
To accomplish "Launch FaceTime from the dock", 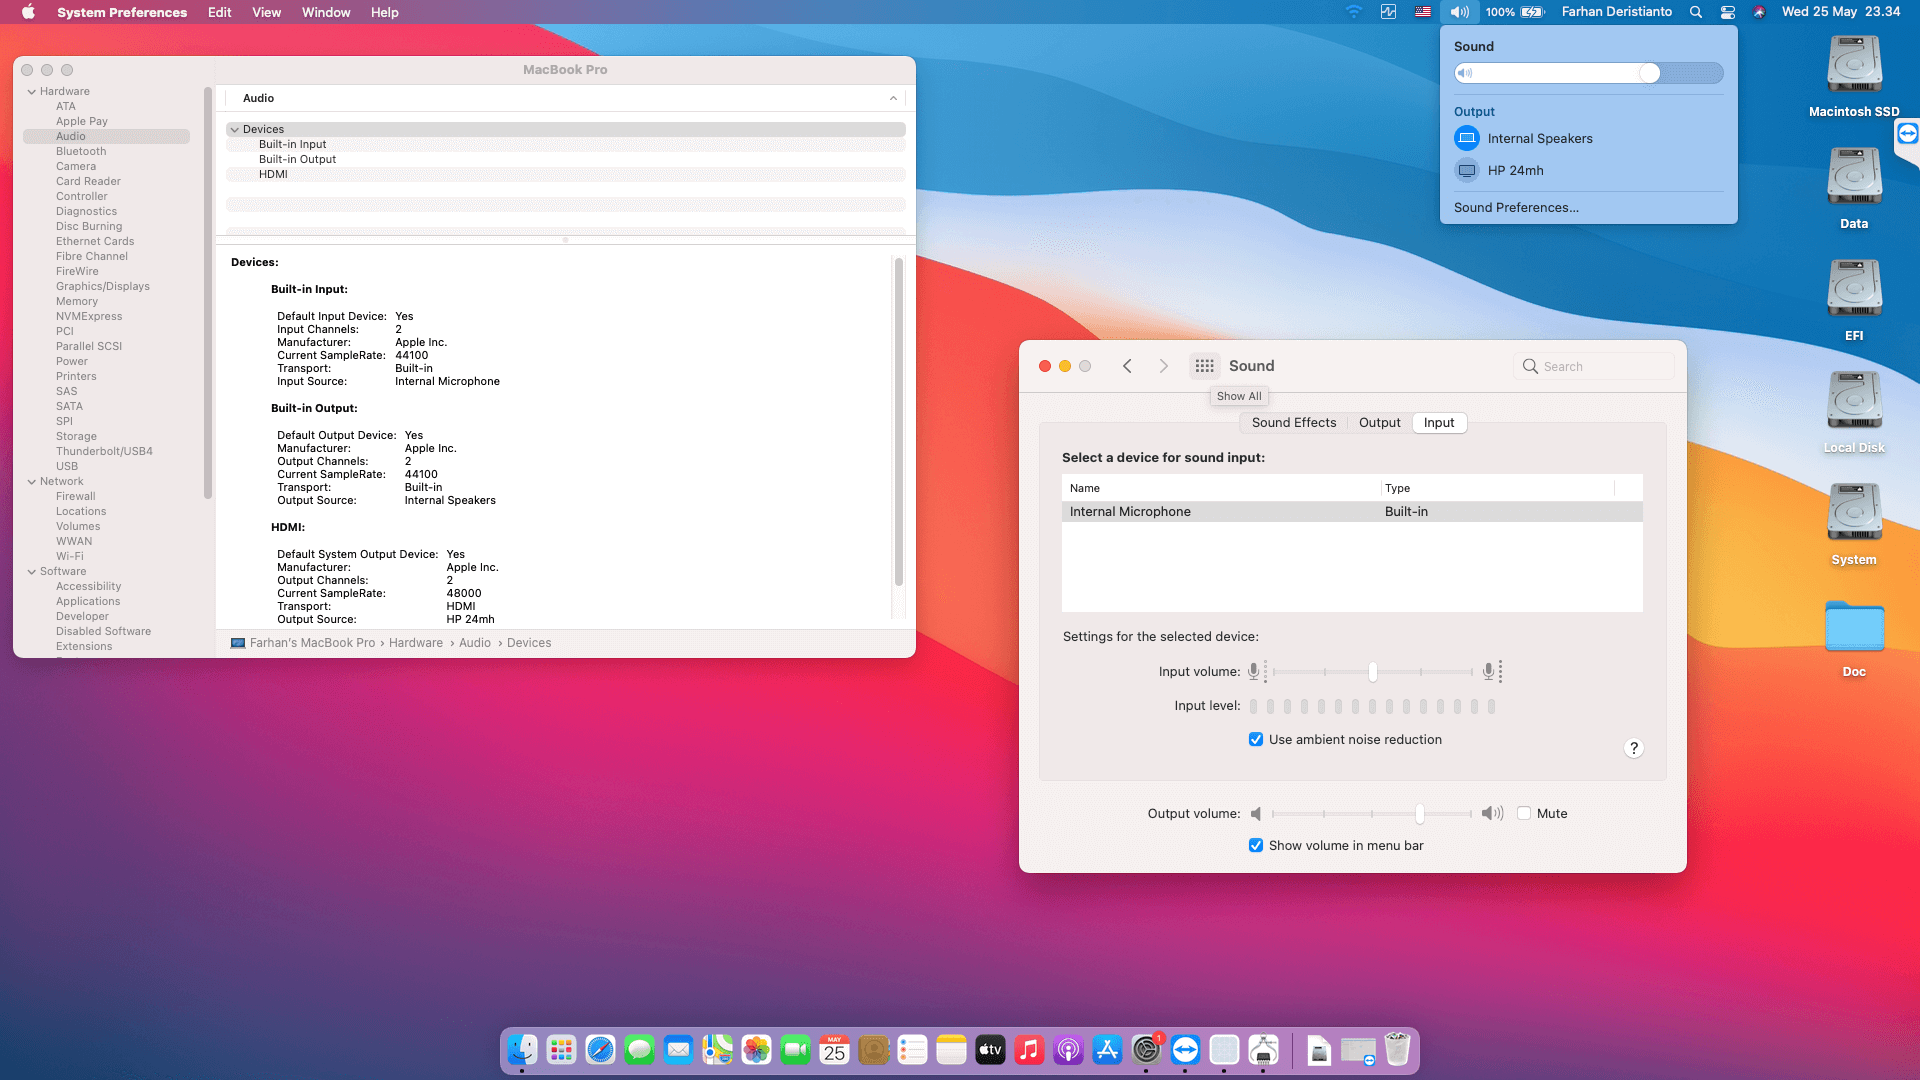I will point(795,1050).
